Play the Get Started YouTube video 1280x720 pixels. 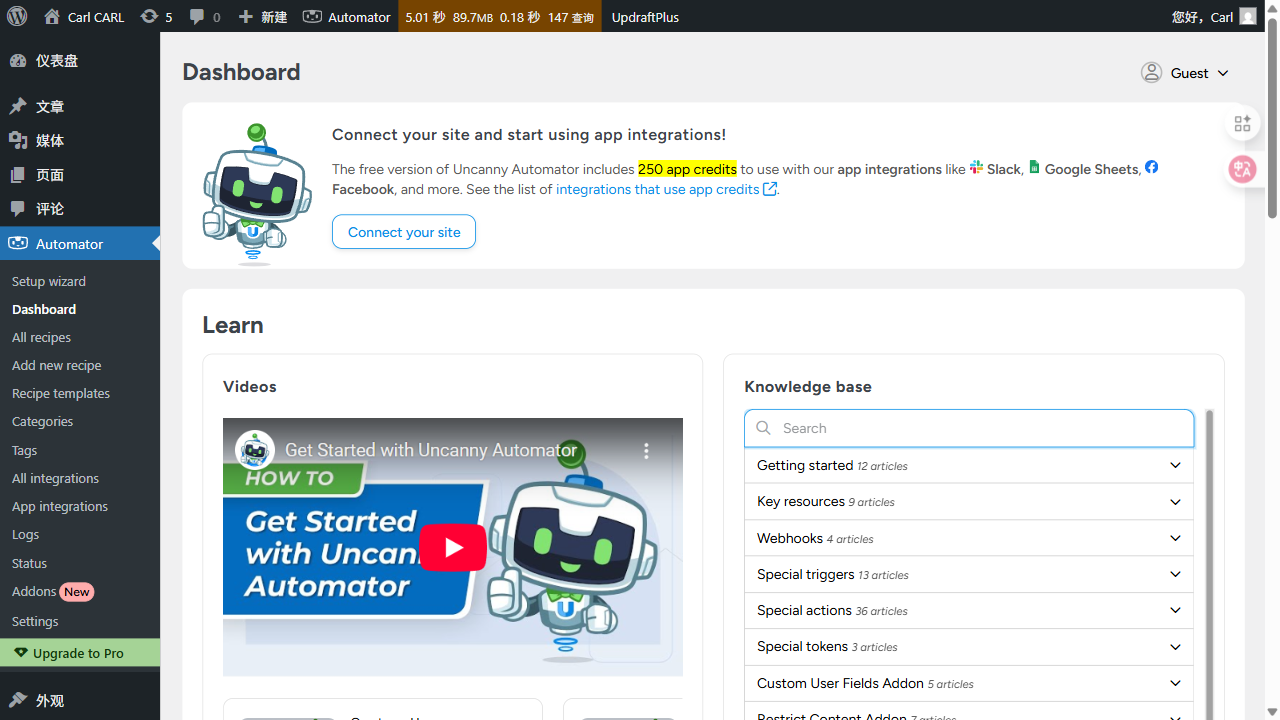[452, 547]
